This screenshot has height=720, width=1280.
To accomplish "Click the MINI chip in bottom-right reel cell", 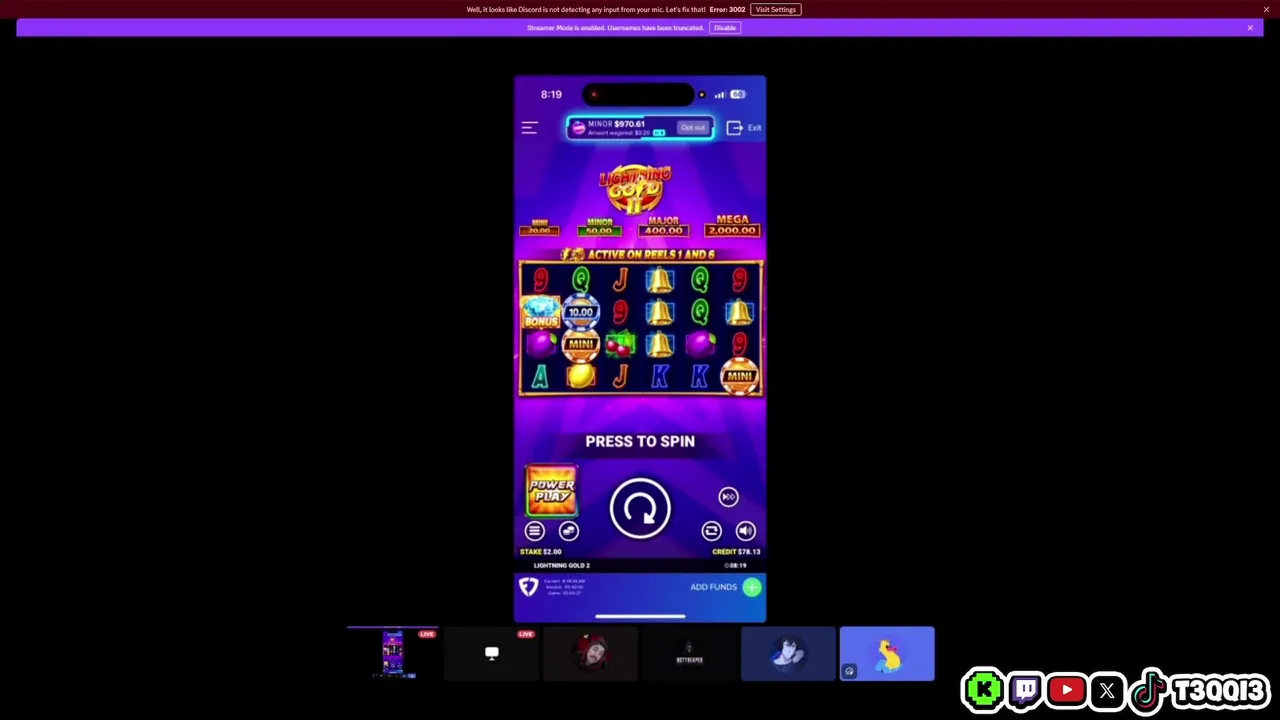I will (x=739, y=376).
